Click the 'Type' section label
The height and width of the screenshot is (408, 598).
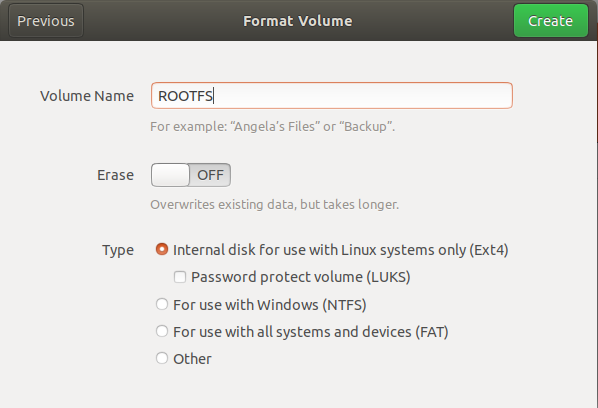(118, 251)
